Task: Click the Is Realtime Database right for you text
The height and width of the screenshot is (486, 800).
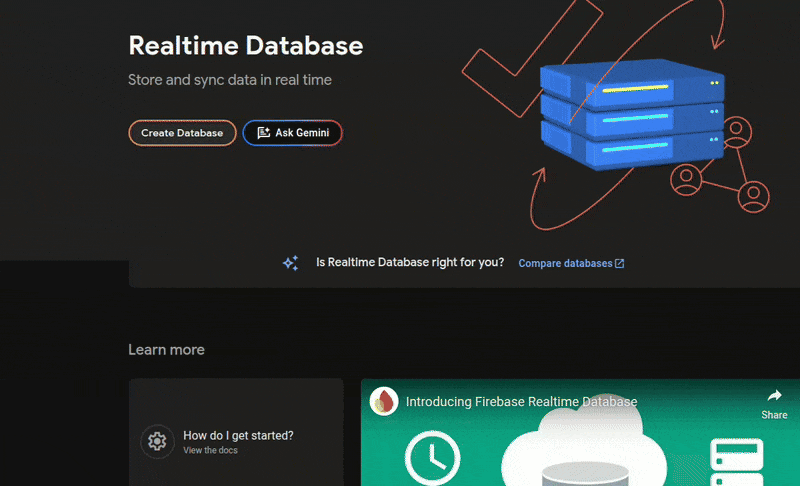Action: pos(410,263)
